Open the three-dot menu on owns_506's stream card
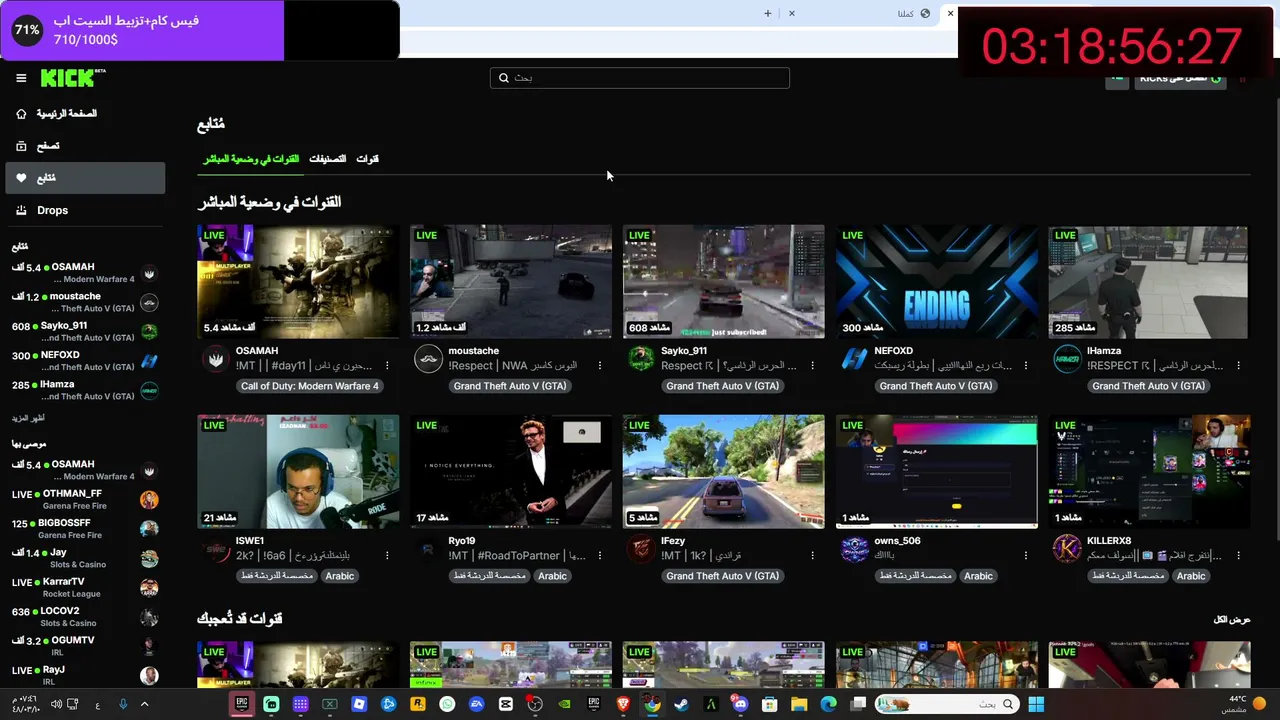 1026,556
